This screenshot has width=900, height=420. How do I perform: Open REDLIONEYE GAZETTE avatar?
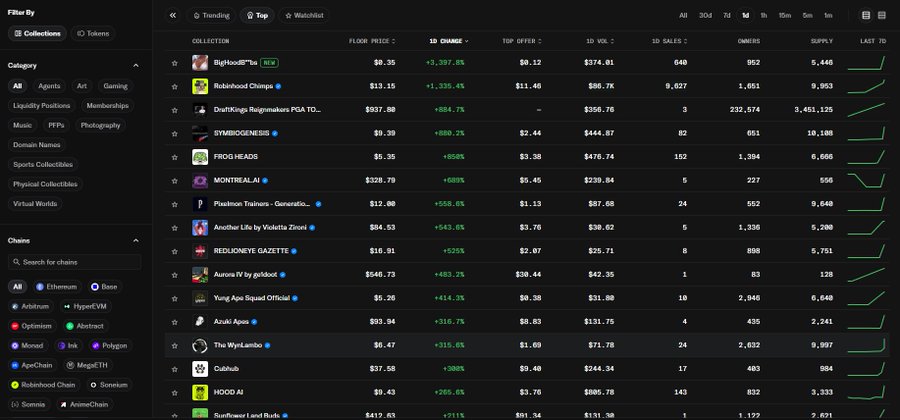point(200,251)
